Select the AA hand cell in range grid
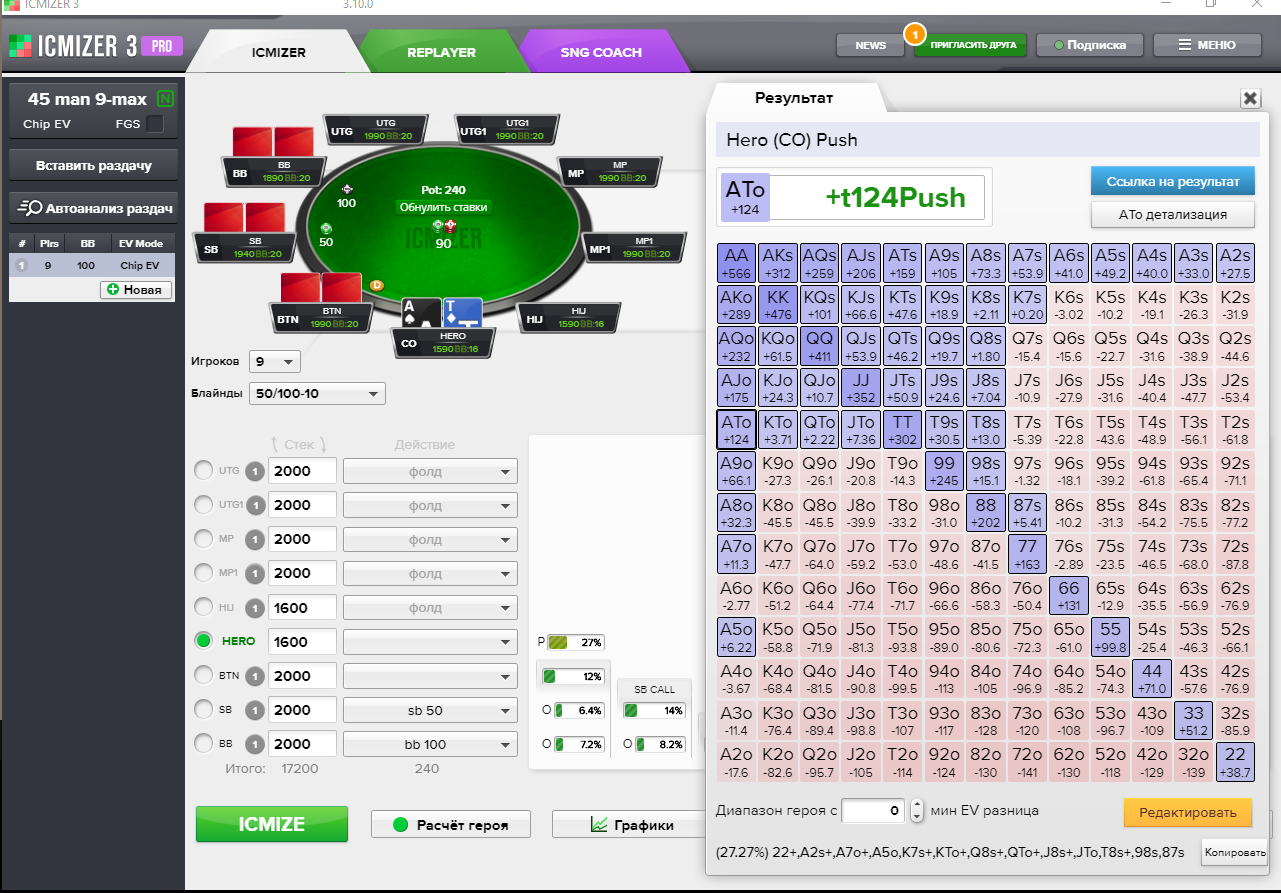 click(736, 264)
